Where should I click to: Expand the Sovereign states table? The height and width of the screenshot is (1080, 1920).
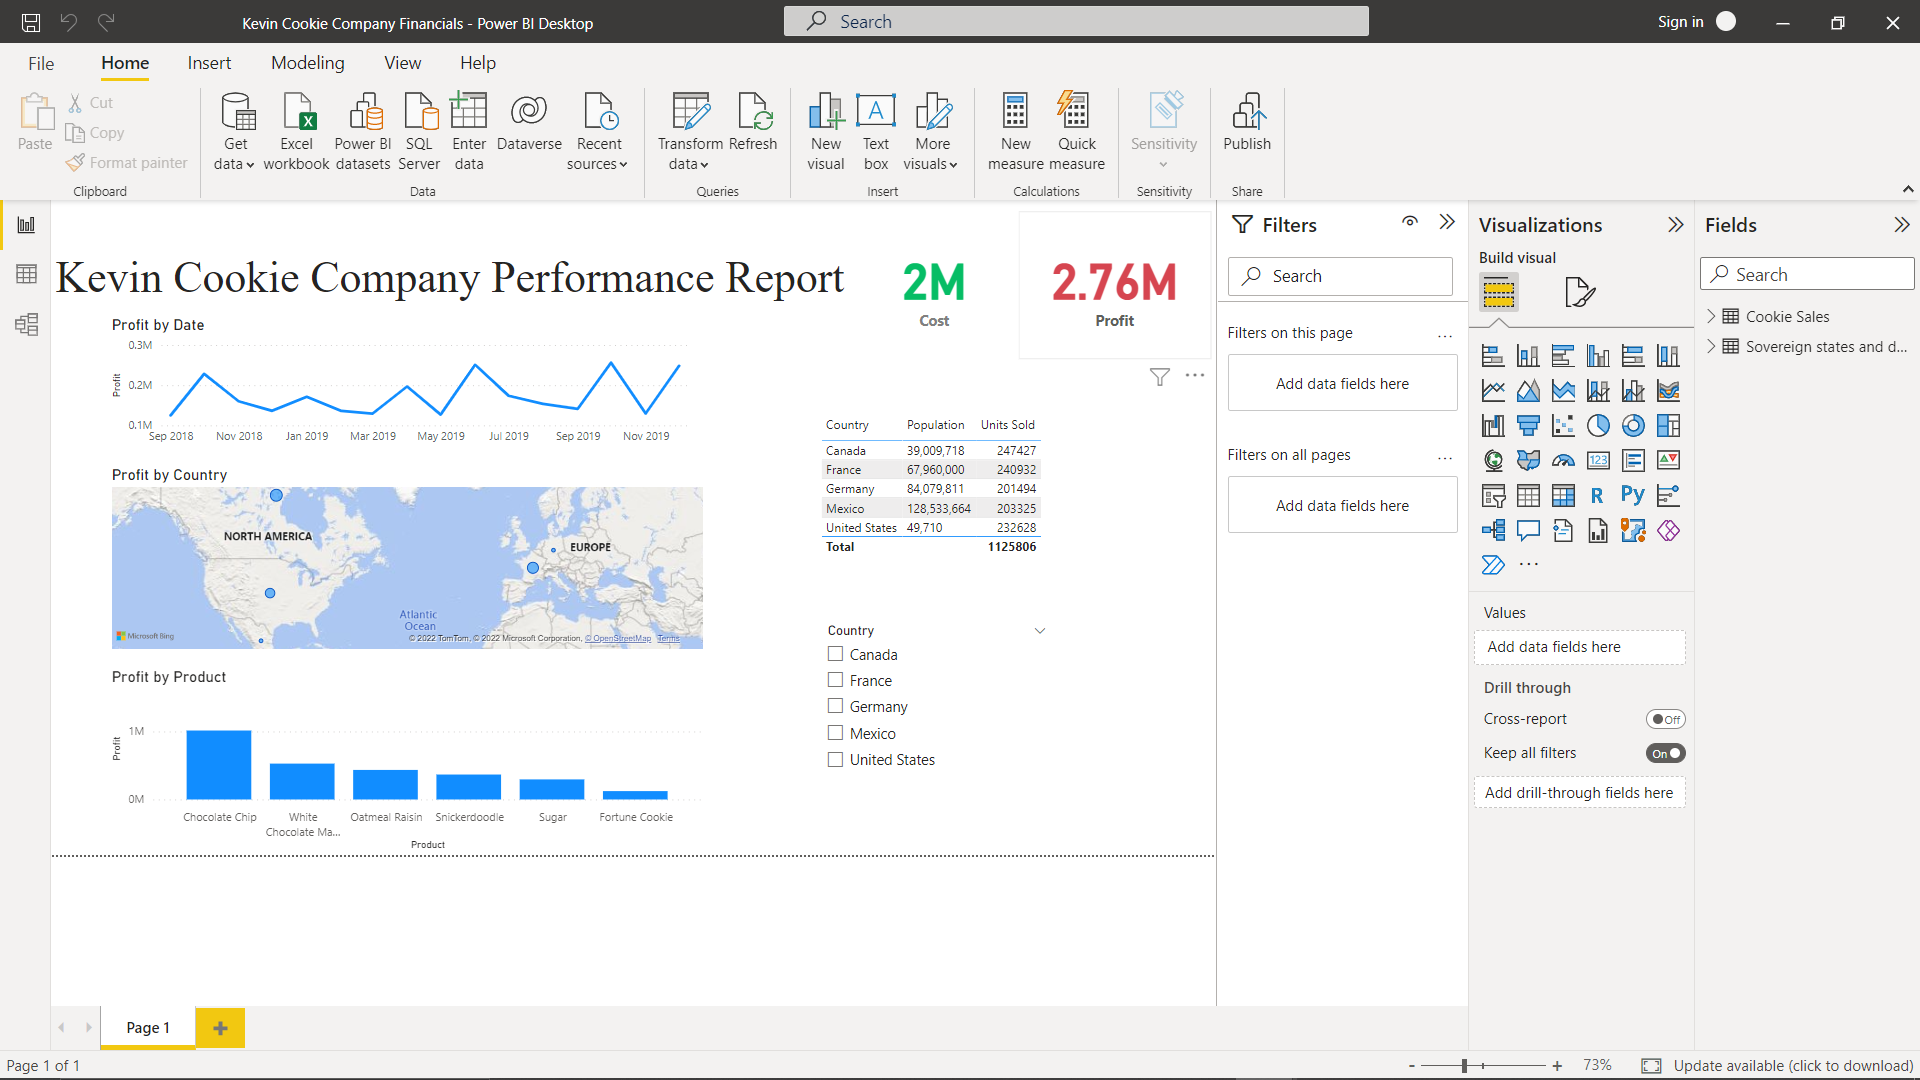coord(1711,346)
